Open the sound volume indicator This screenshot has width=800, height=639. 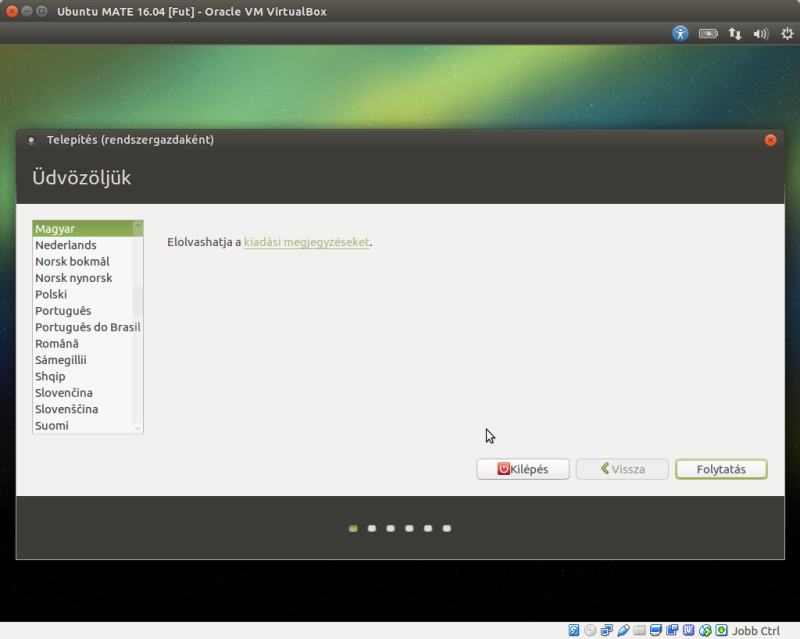point(761,34)
